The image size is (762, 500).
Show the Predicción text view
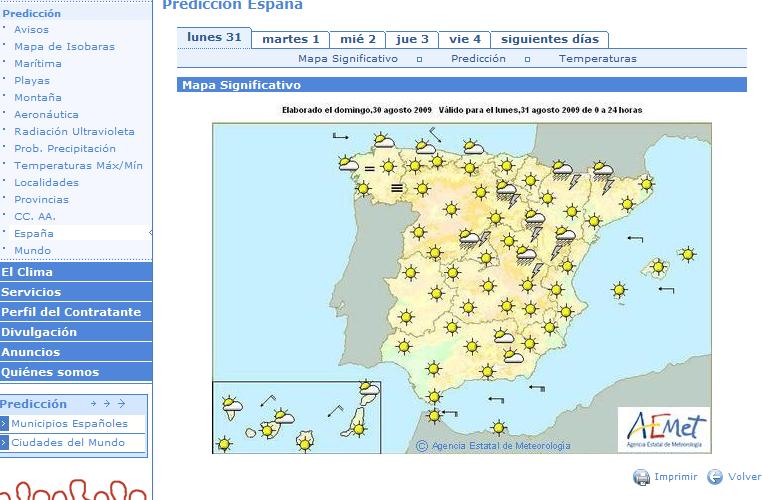click(478, 59)
